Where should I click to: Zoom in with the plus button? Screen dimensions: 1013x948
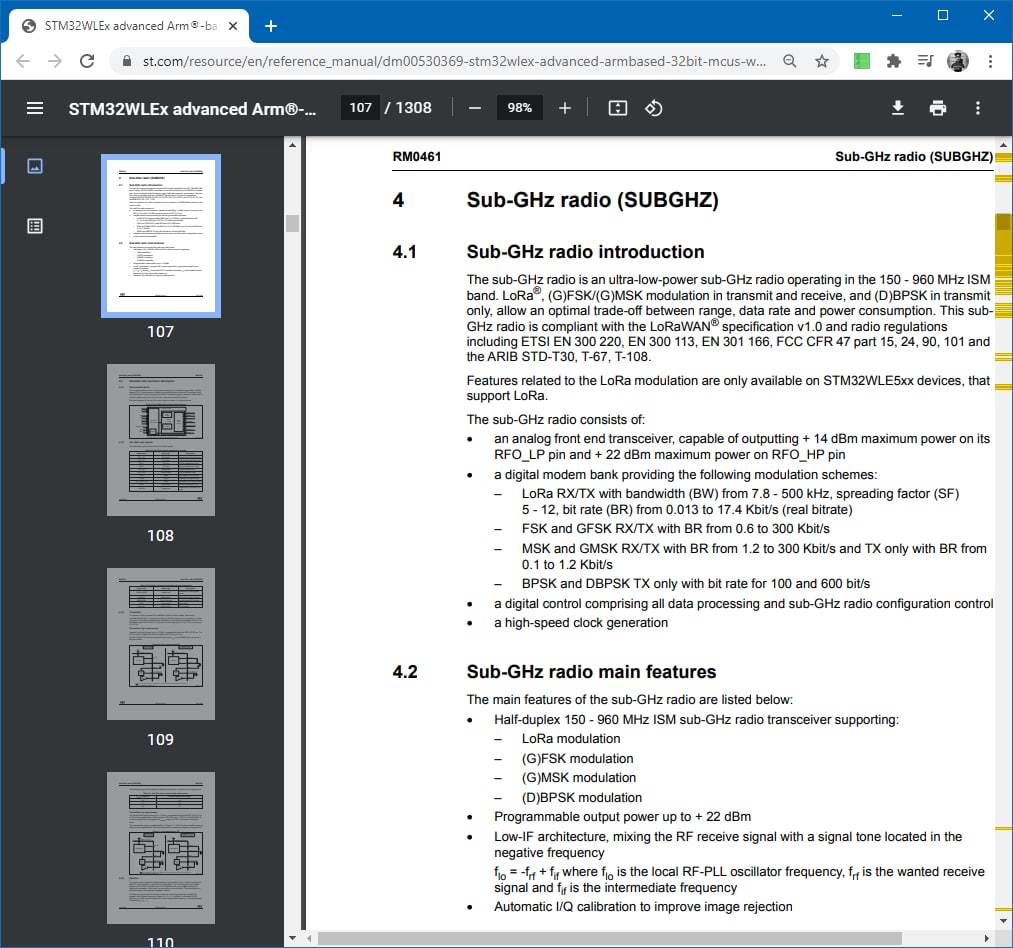[x=565, y=108]
